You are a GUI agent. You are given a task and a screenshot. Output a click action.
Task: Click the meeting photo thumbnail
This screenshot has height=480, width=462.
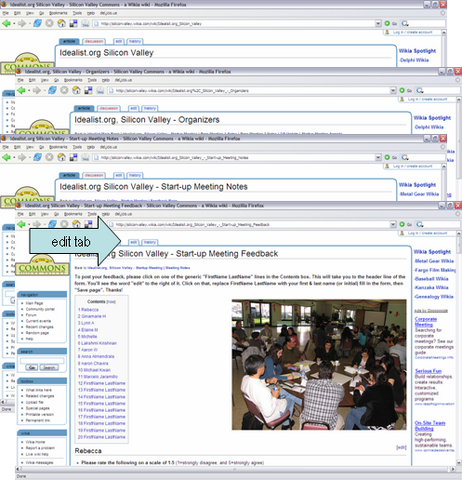coord(319,365)
